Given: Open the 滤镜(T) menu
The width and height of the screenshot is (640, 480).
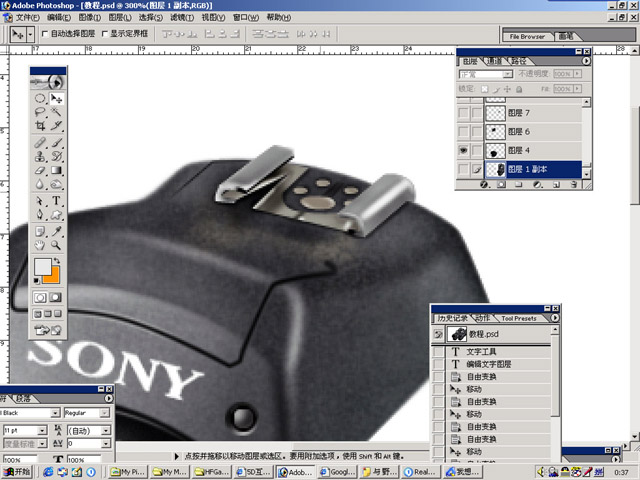Looking at the screenshot, I should pos(182,18).
